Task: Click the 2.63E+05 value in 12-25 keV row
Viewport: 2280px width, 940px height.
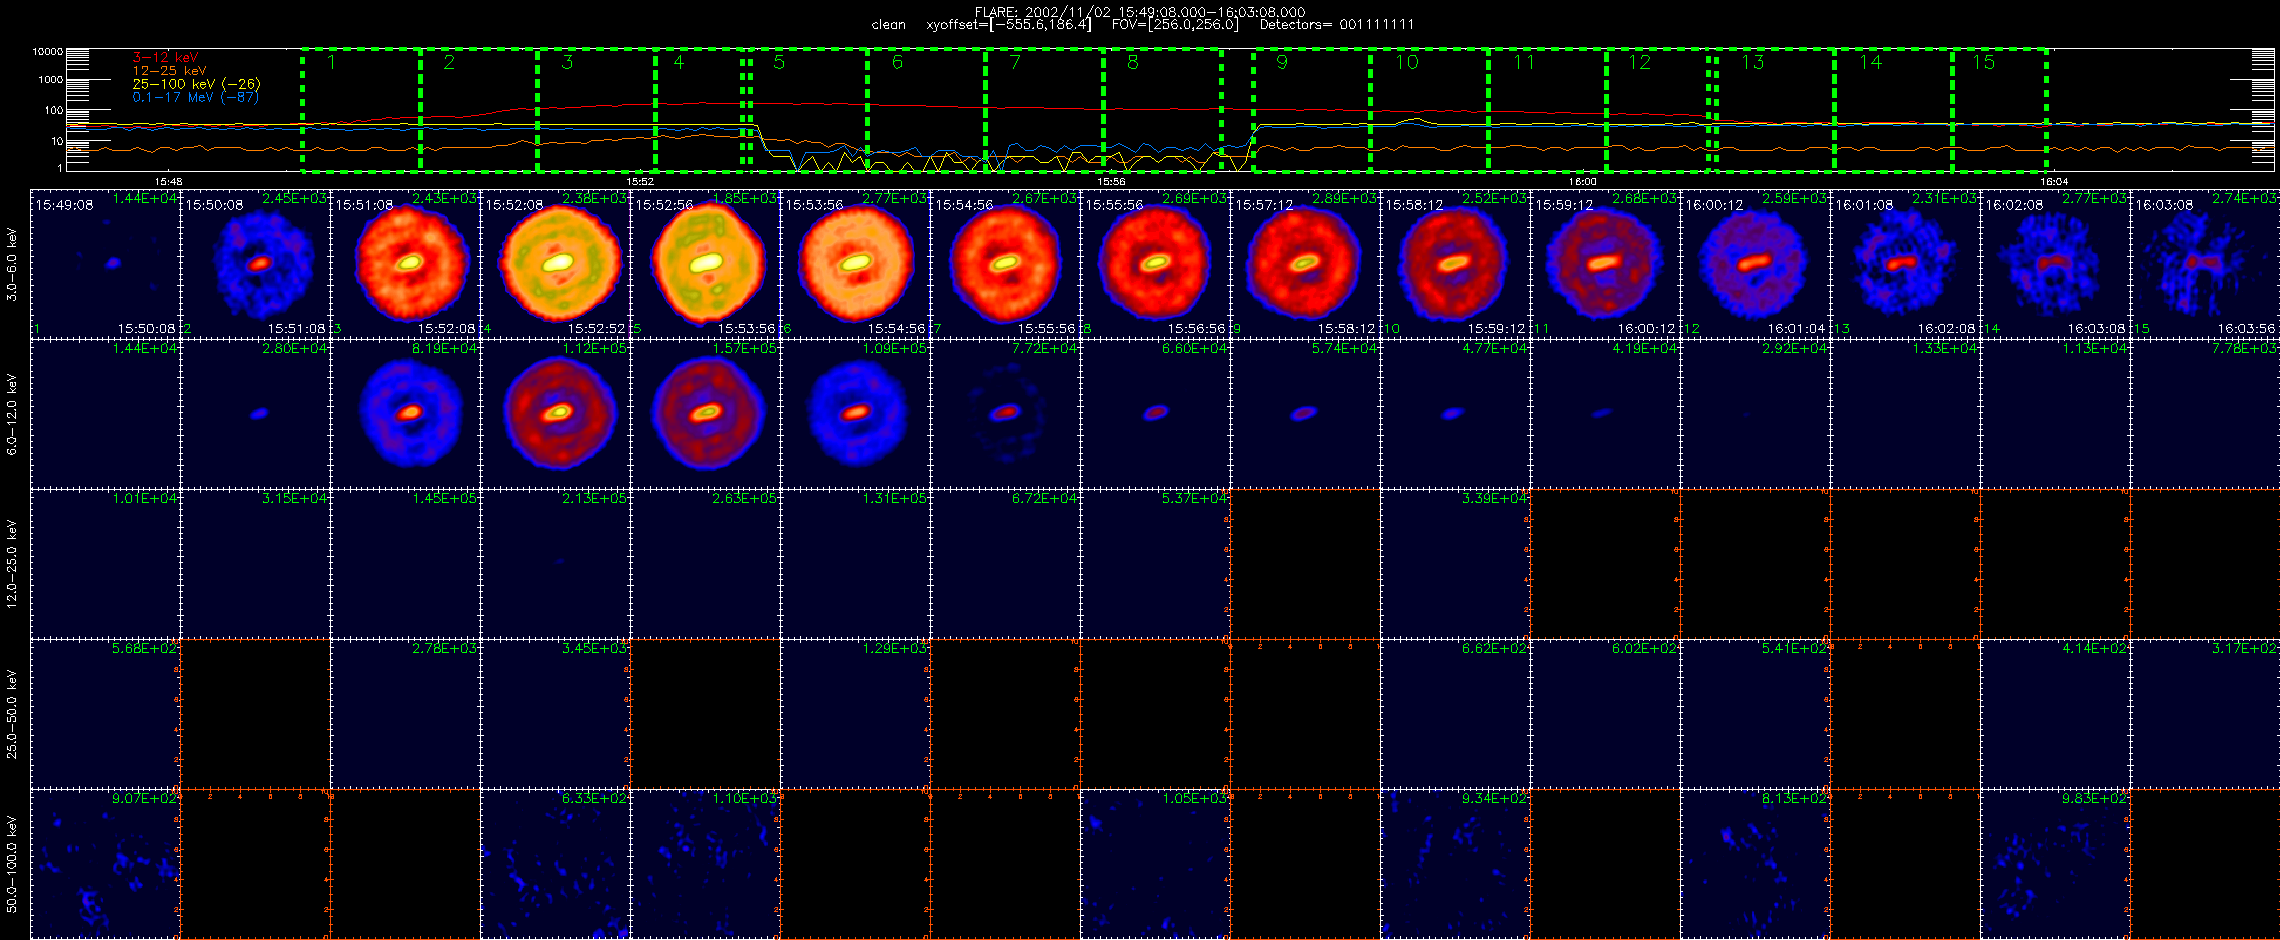Action: (744, 498)
